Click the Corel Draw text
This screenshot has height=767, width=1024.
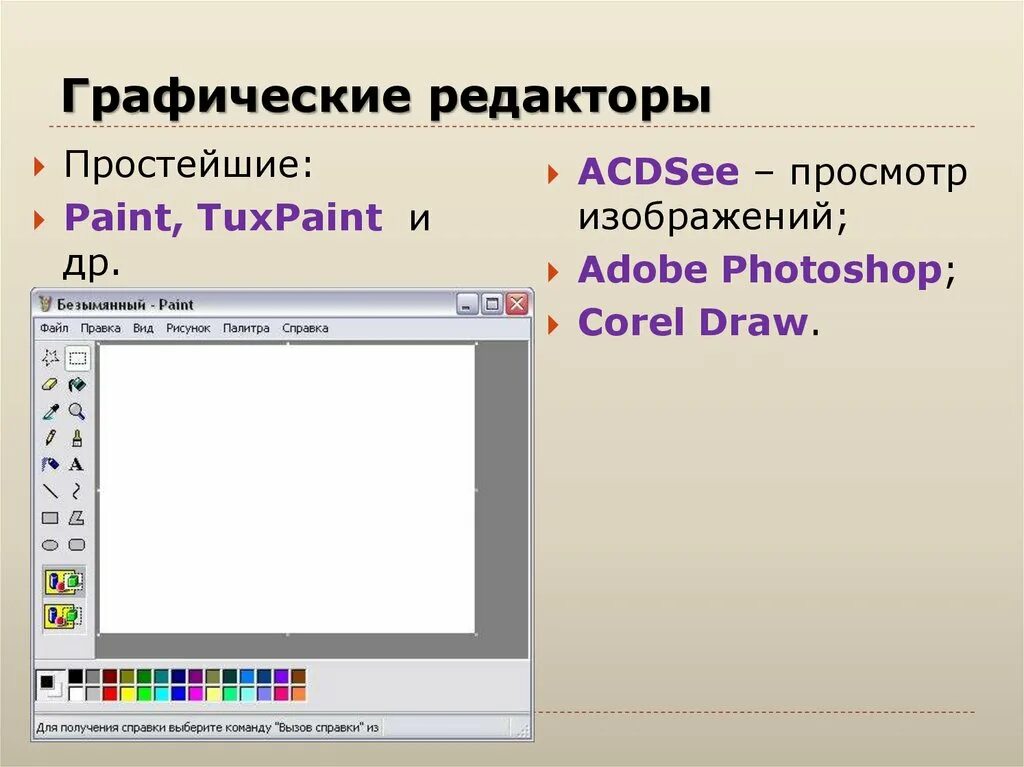pos(693,322)
